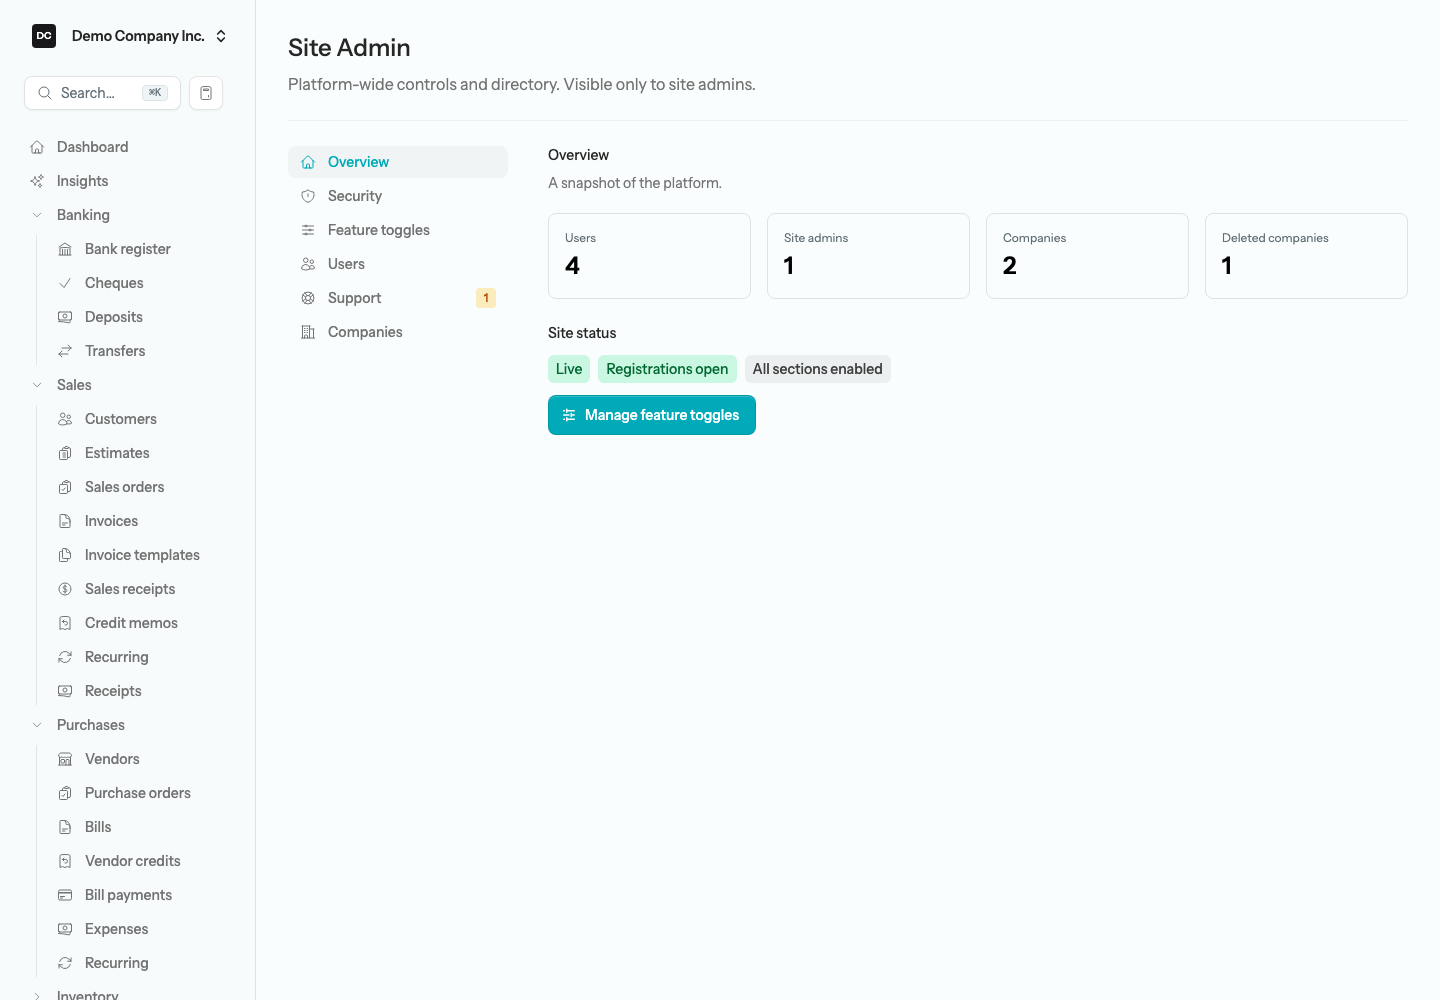Image resolution: width=1440 pixels, height=1000 pixels.
Task: Collapse the Sales section
Action: 37,385
